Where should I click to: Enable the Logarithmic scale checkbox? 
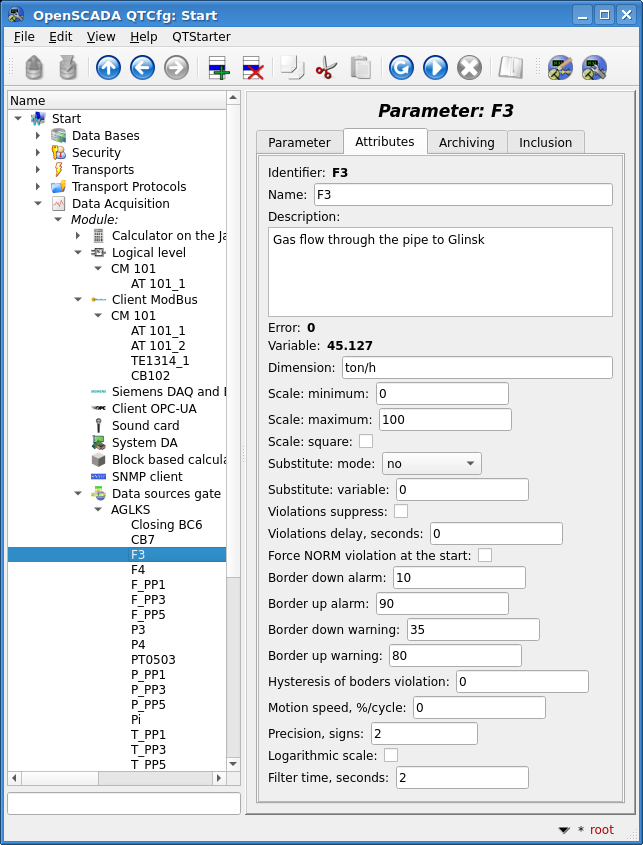pos(391,755)
